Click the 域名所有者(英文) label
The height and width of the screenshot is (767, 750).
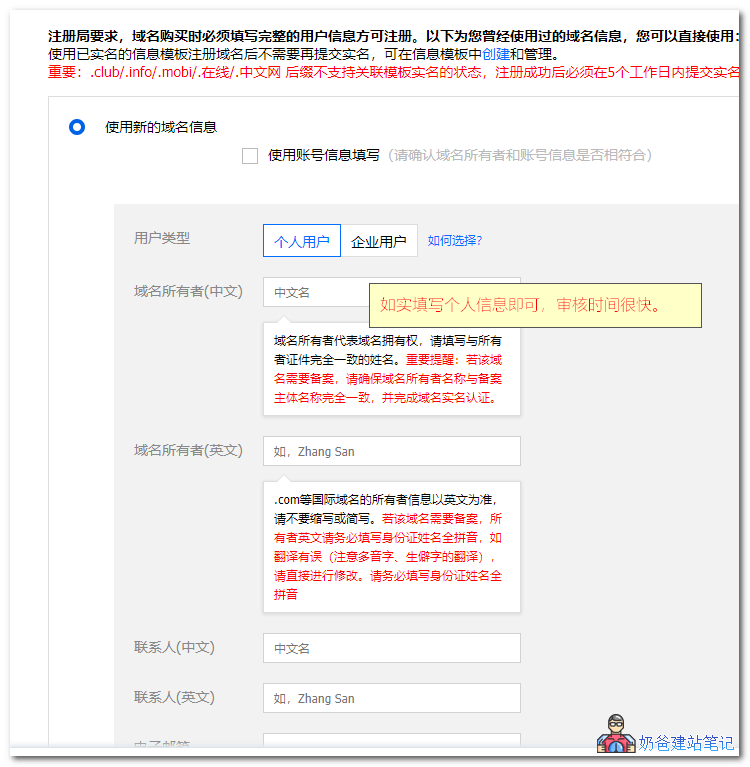(188, 451)
